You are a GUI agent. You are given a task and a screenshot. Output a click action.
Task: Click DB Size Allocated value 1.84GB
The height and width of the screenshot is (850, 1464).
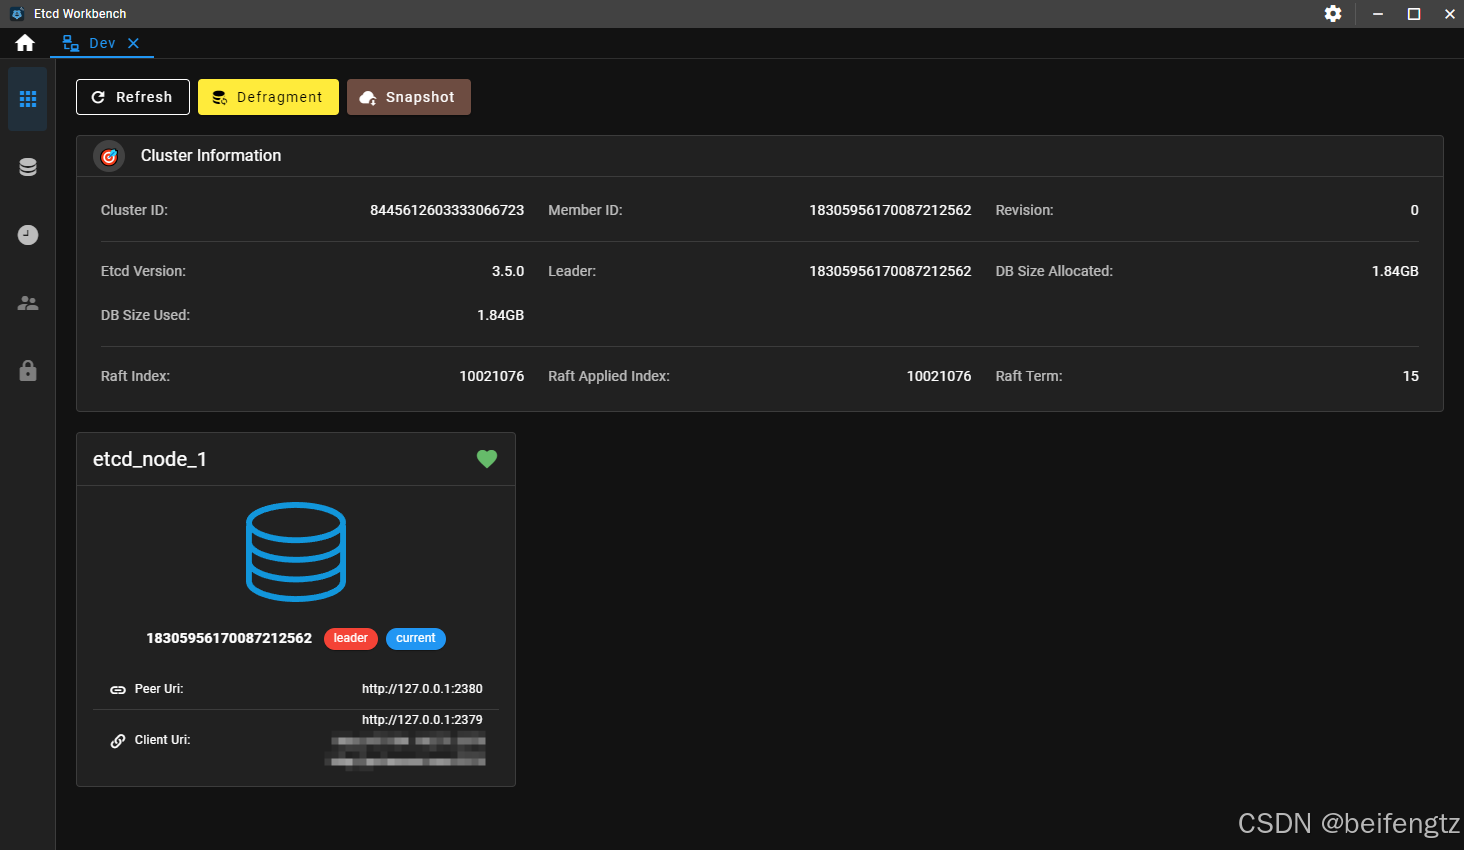coord(1395,271)
